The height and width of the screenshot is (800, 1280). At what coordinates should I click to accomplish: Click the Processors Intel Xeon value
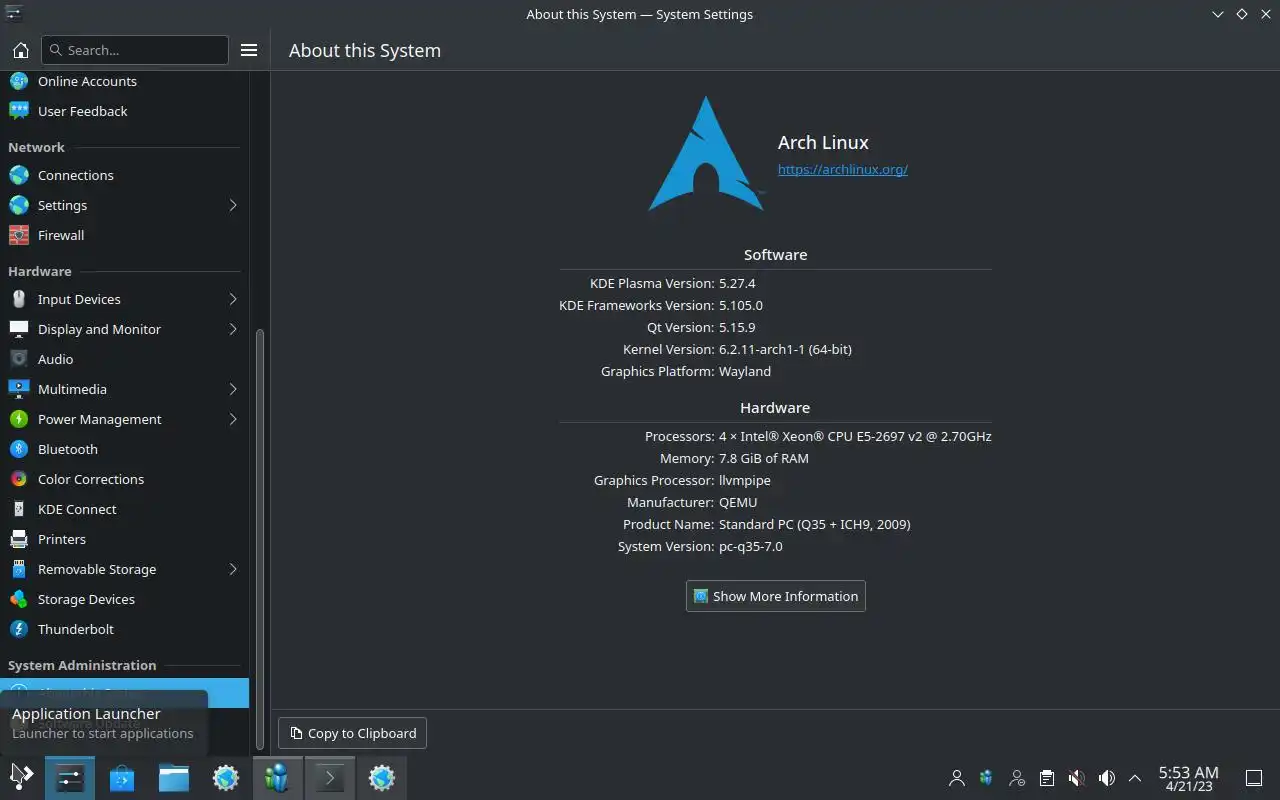tap(855, 436)
